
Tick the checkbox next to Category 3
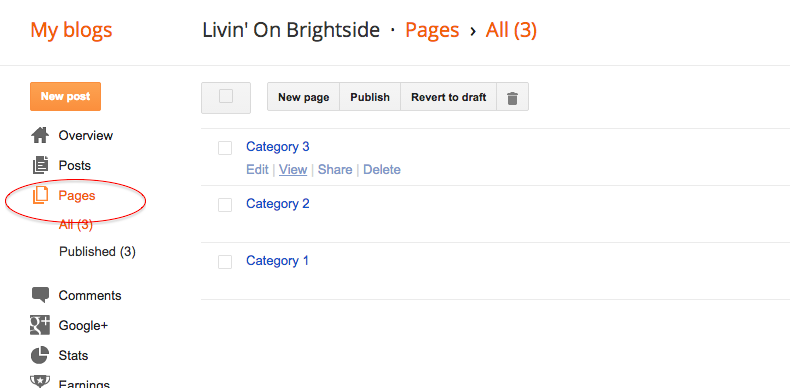(x=225, y=148)
